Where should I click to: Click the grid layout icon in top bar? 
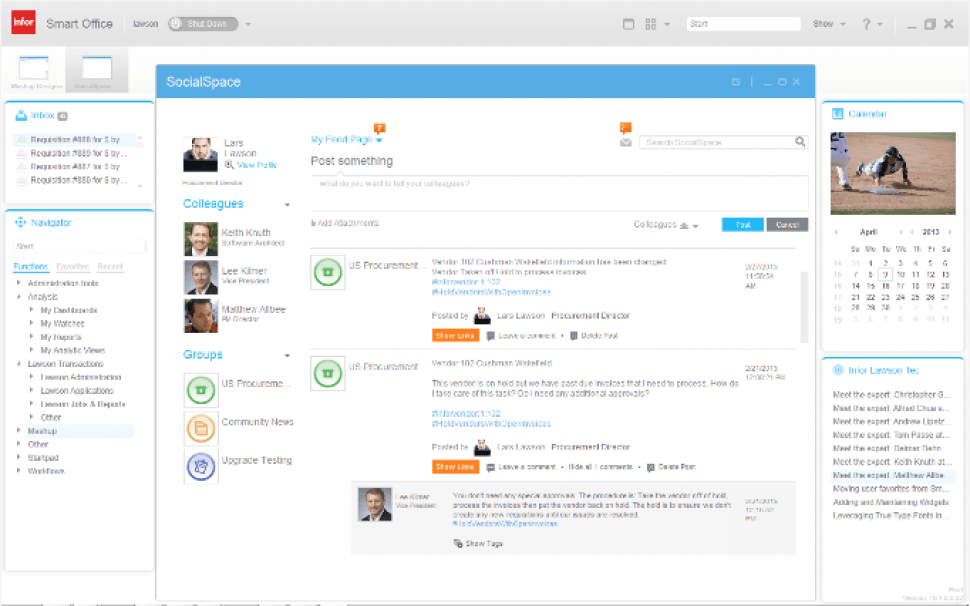(x=651, y=24)
